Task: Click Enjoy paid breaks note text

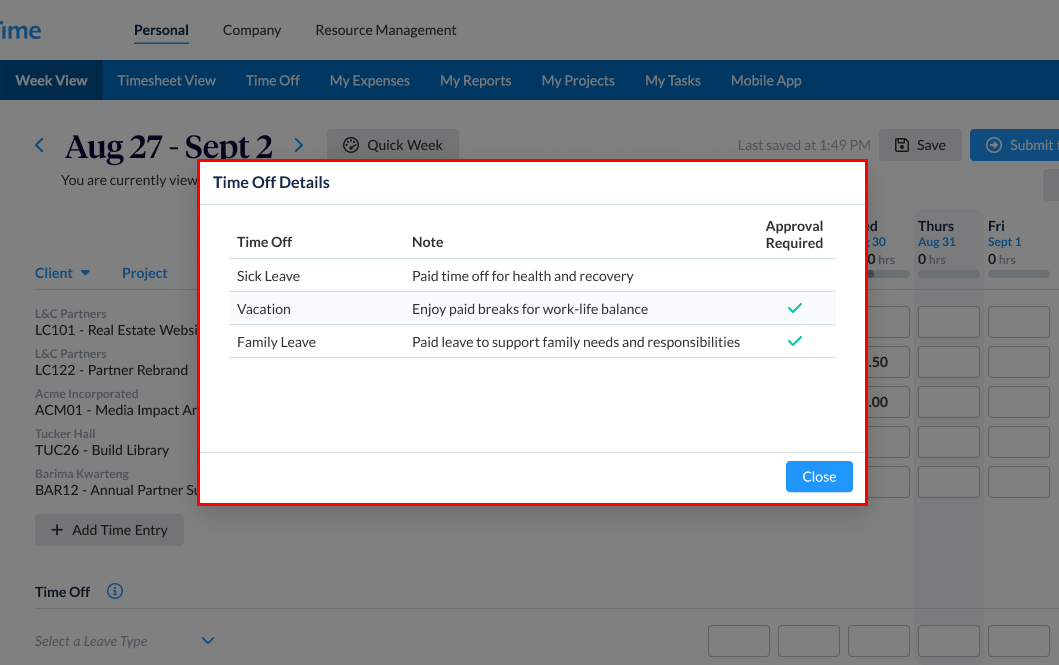Action: (x=530, y=309)
